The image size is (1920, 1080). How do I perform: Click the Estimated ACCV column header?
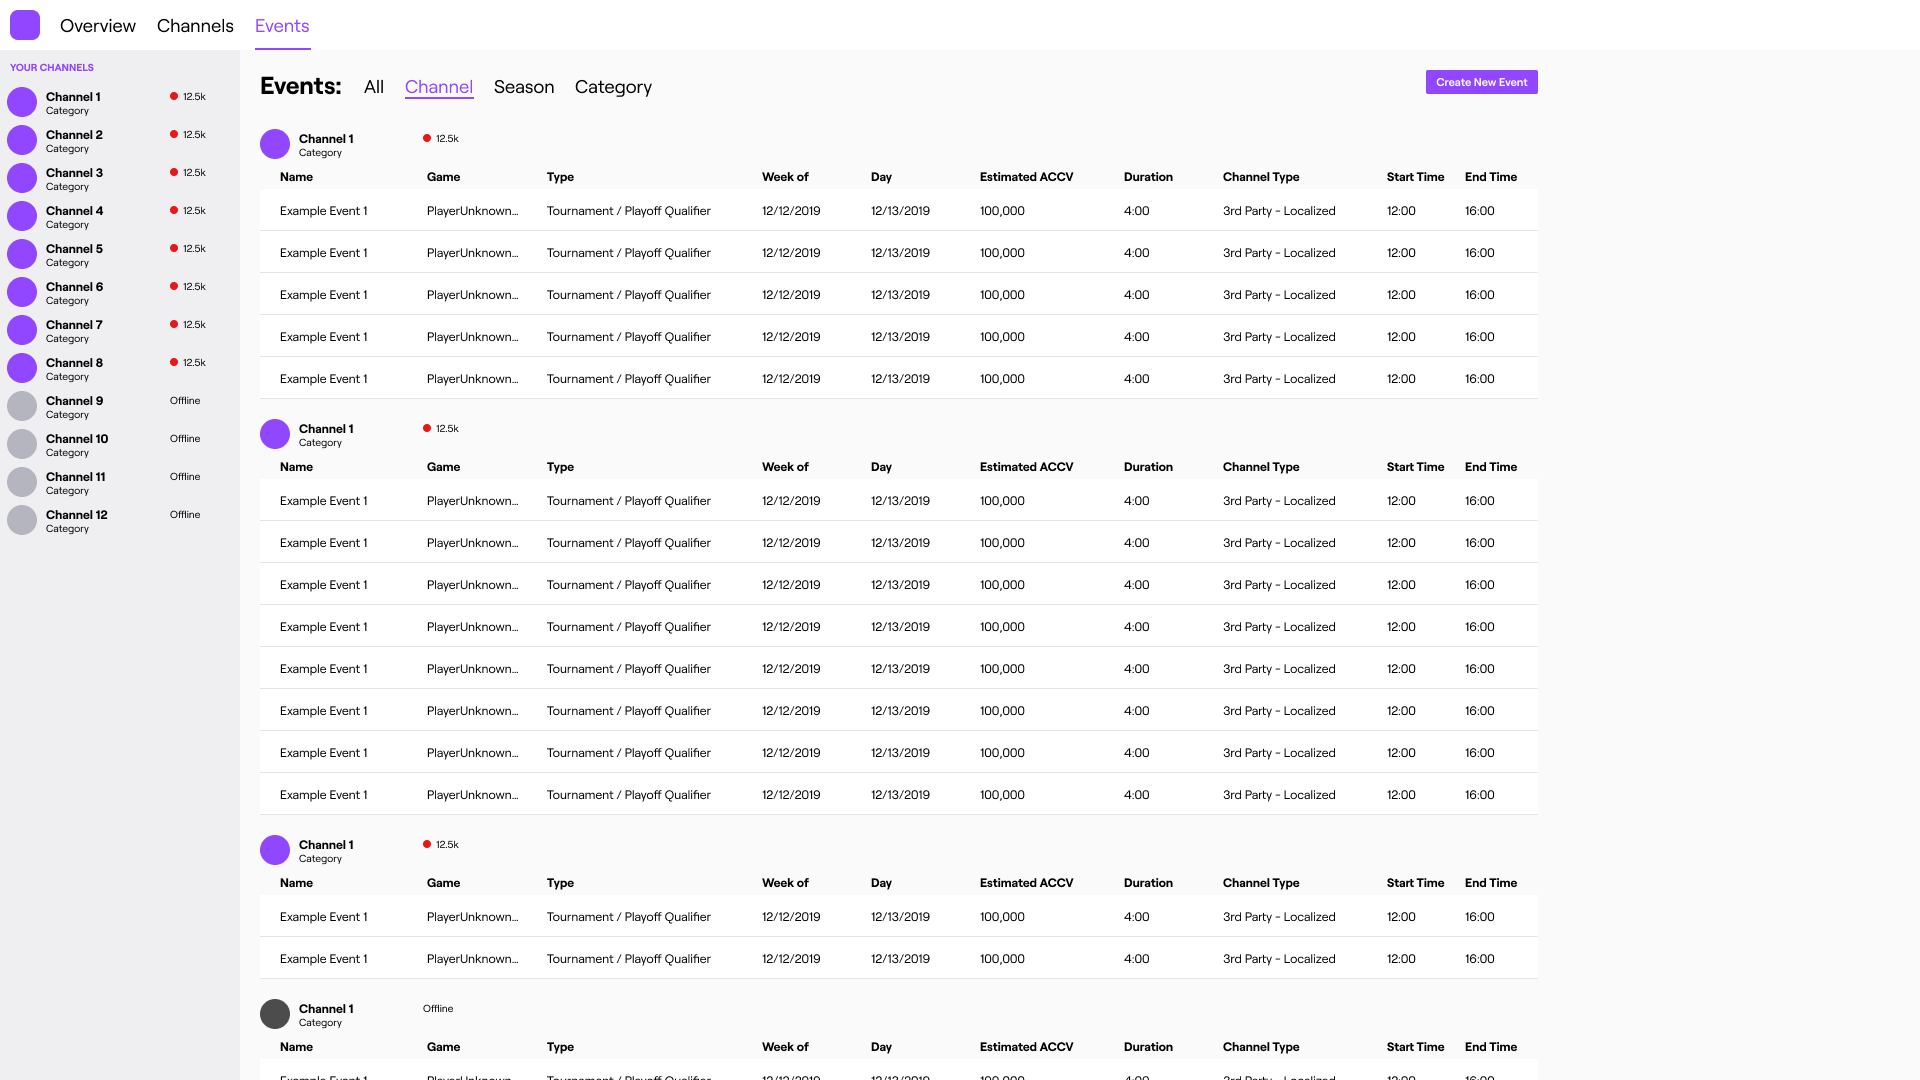tap(1026, 176)
